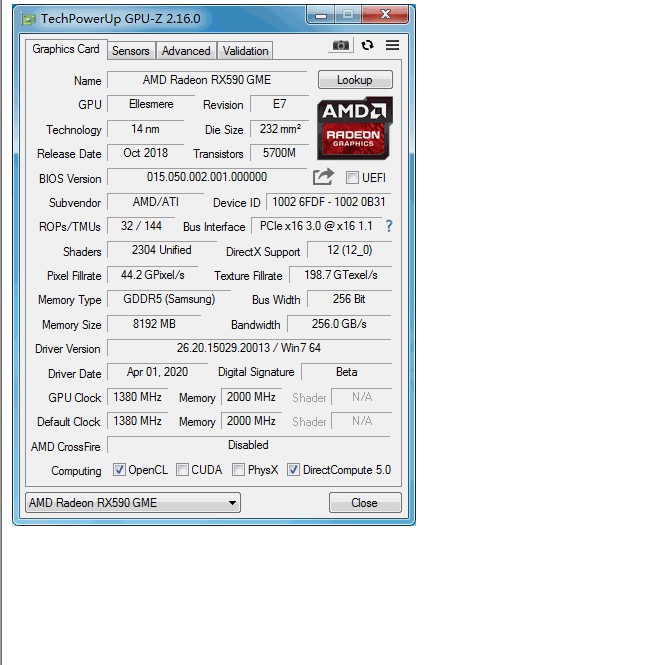Click the Revision field E7

click(x=279, y=104)
